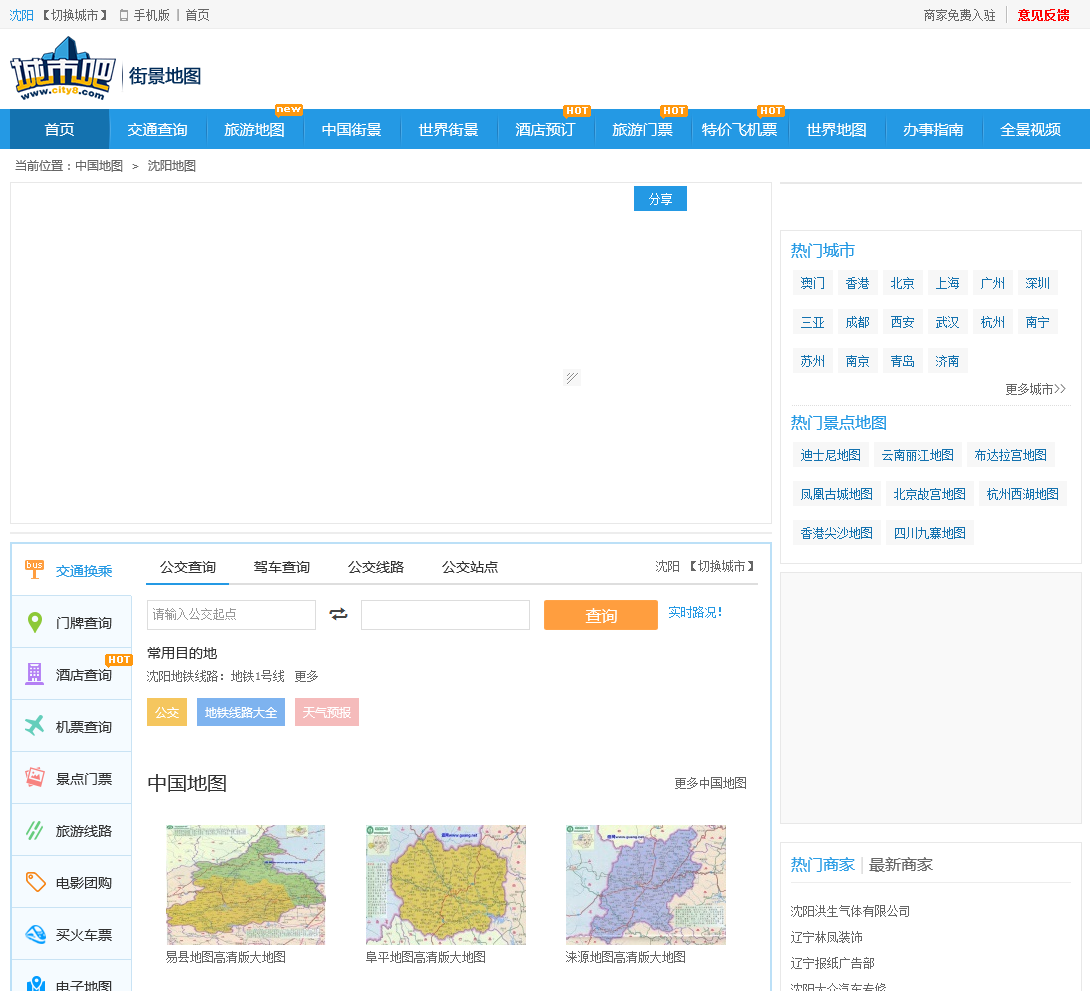Click the train icon for 买火车票
1090x991 pixels.
tap(35, 934)
